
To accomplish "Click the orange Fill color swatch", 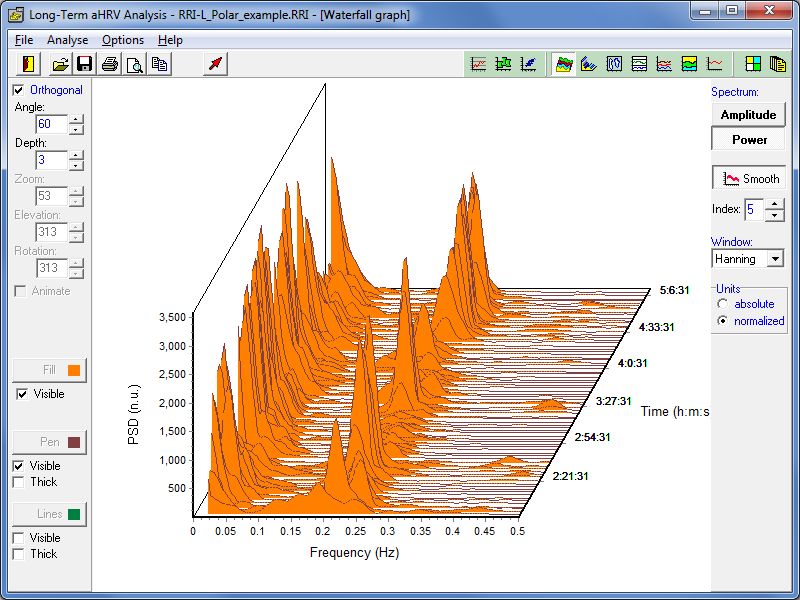I will click(x=74, y=370).
